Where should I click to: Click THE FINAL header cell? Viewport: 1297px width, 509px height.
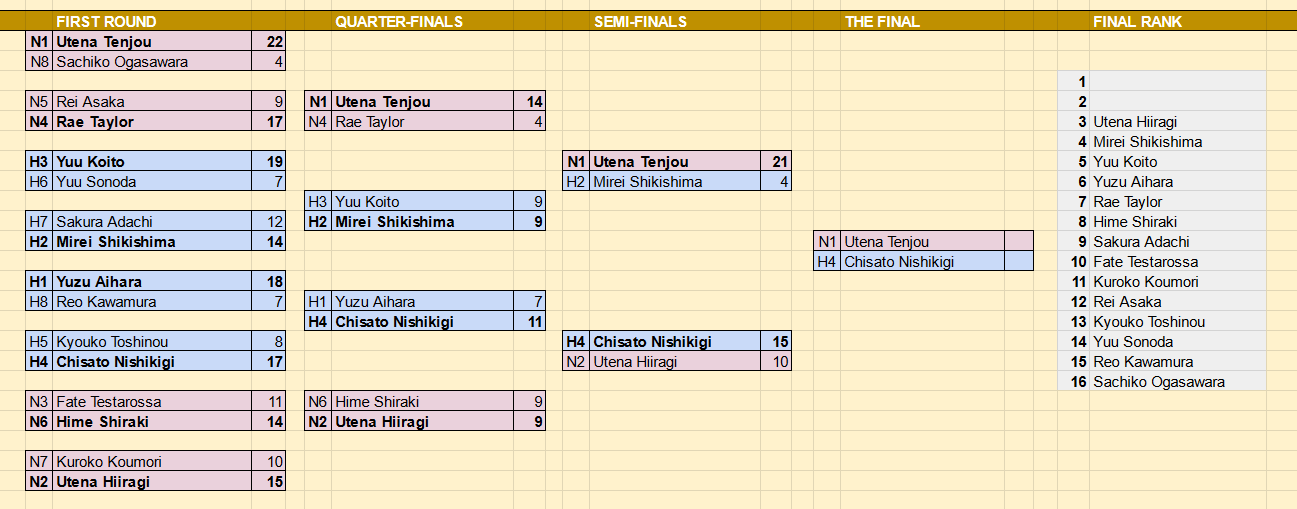882,21
